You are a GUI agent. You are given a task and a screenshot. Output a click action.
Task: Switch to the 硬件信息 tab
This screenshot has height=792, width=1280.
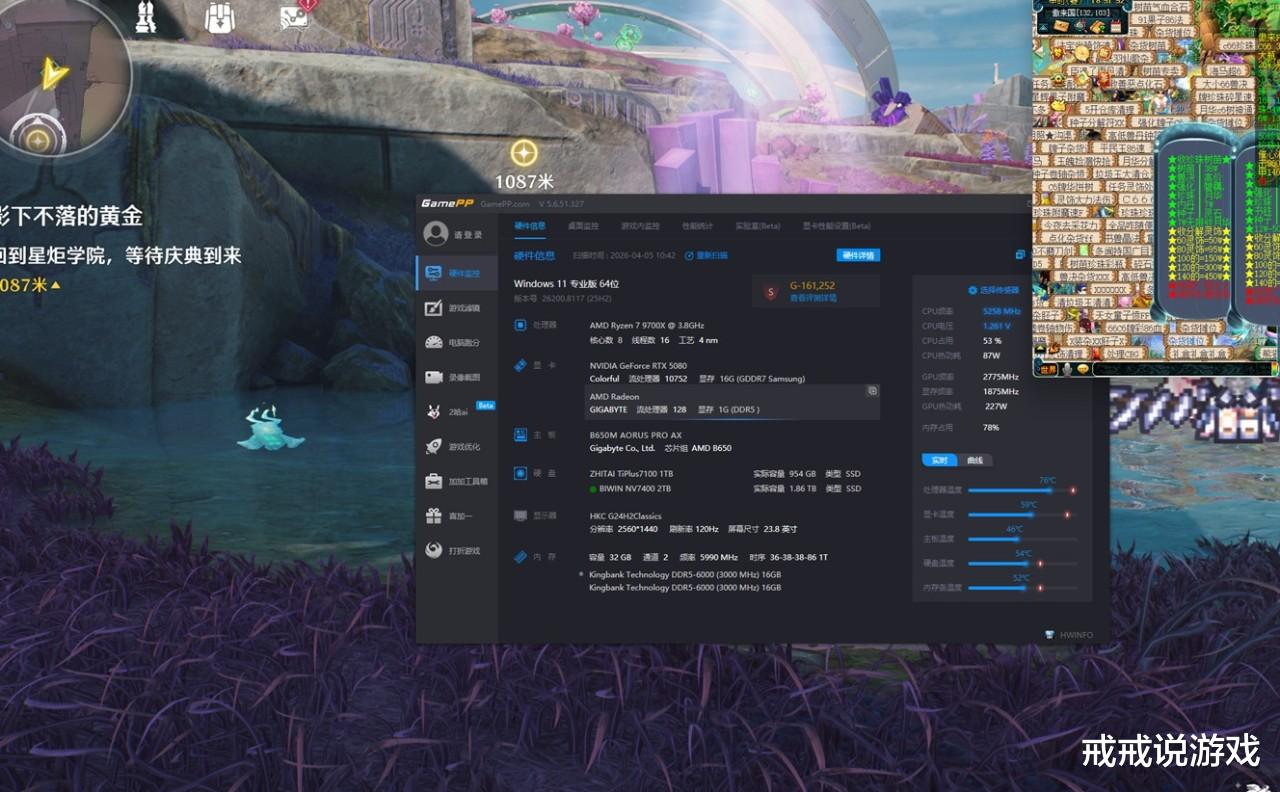point(530,226)
